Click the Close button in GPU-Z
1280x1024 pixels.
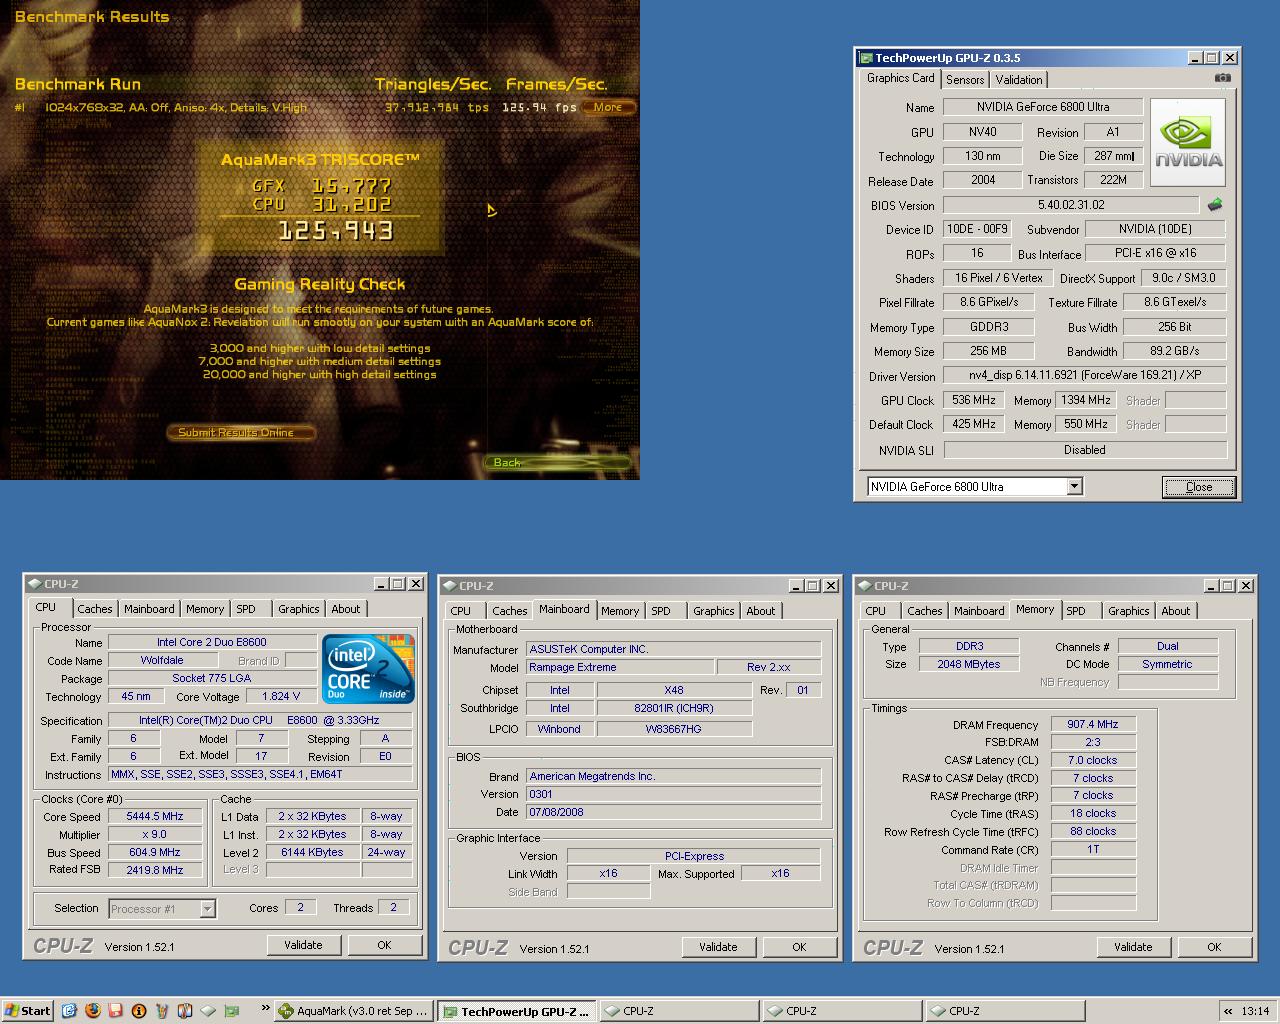pos(1199,487)
